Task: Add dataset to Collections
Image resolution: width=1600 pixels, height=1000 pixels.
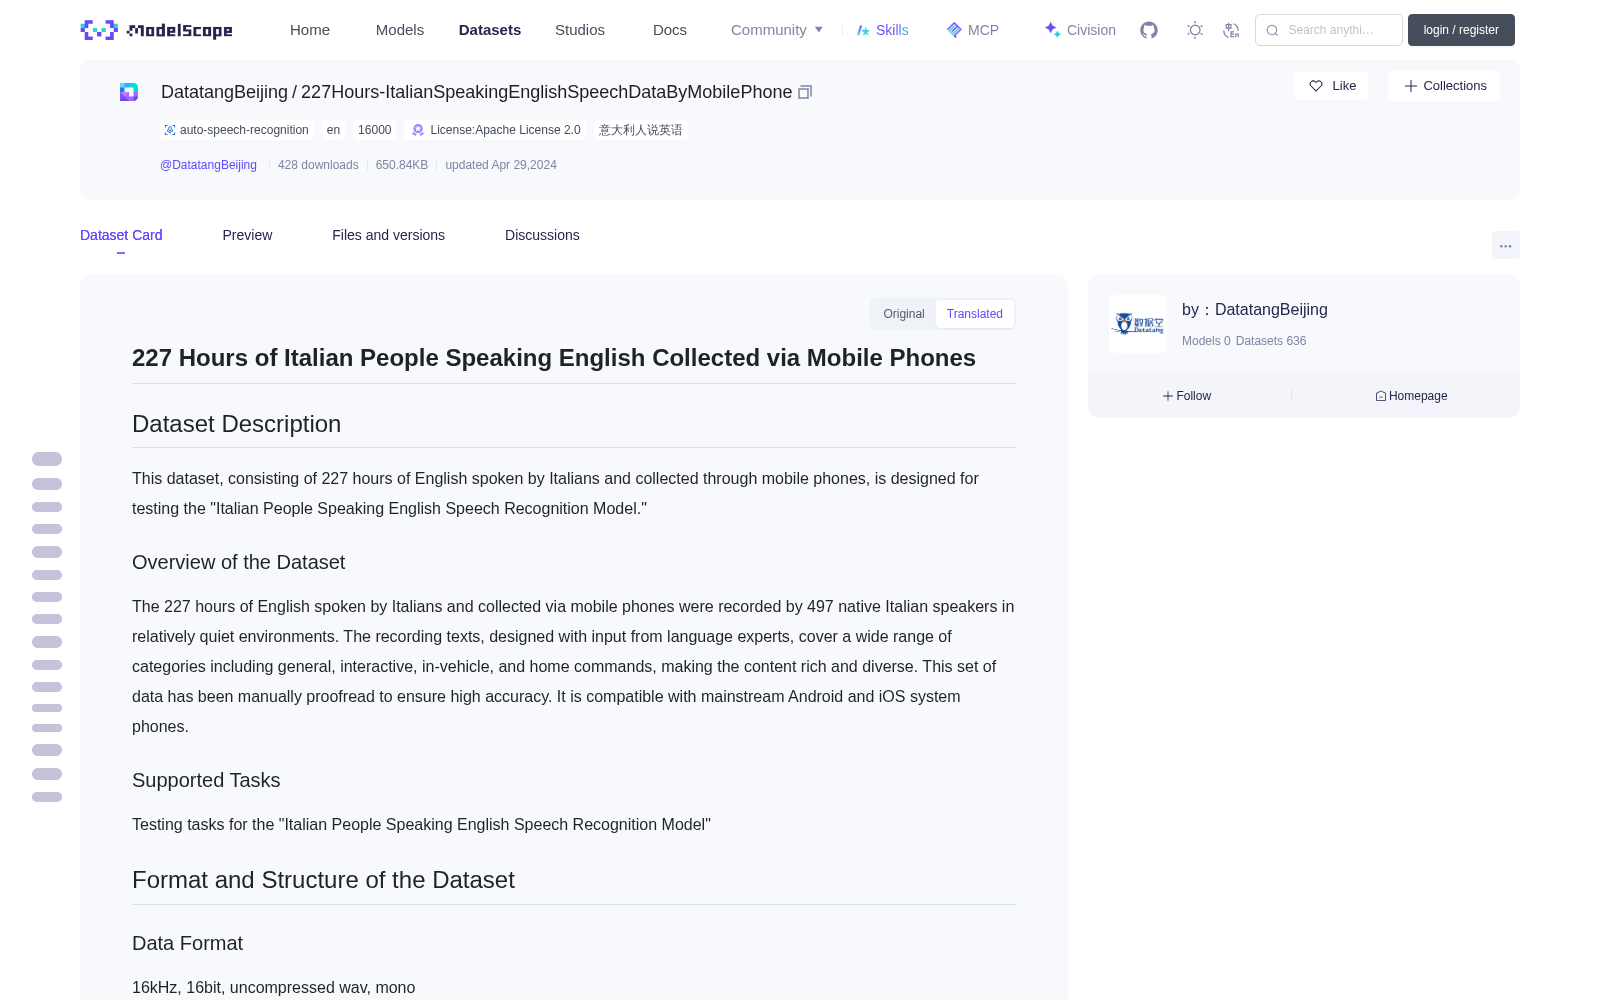Action: tap(1444, 86)
